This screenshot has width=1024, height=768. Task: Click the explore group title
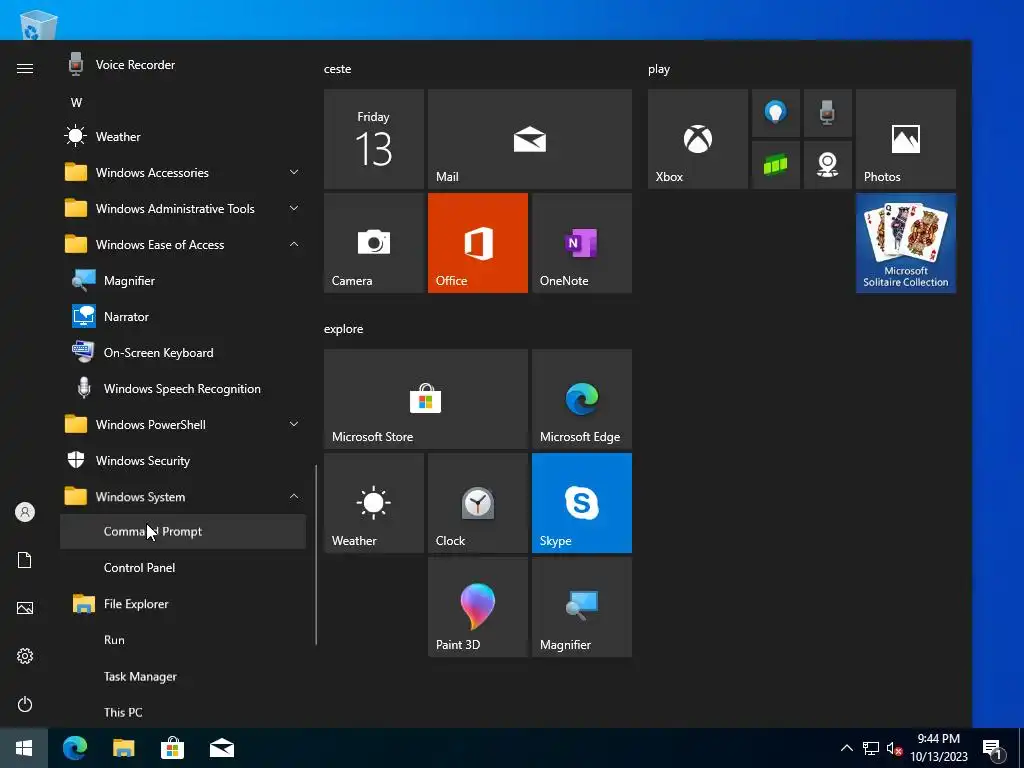click(x=344, y=329)
